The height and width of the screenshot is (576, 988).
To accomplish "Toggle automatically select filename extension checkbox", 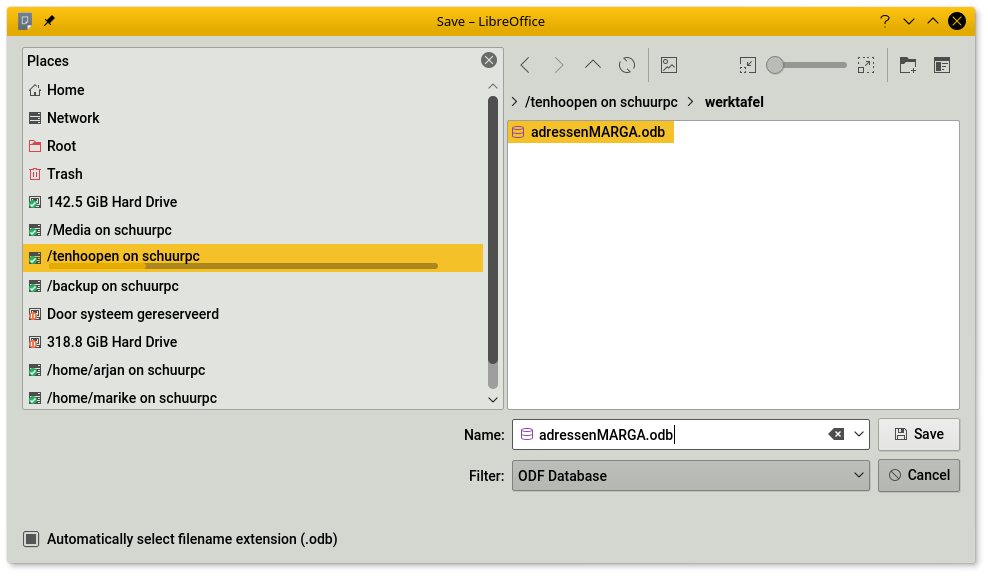I will tap(32, 539).
